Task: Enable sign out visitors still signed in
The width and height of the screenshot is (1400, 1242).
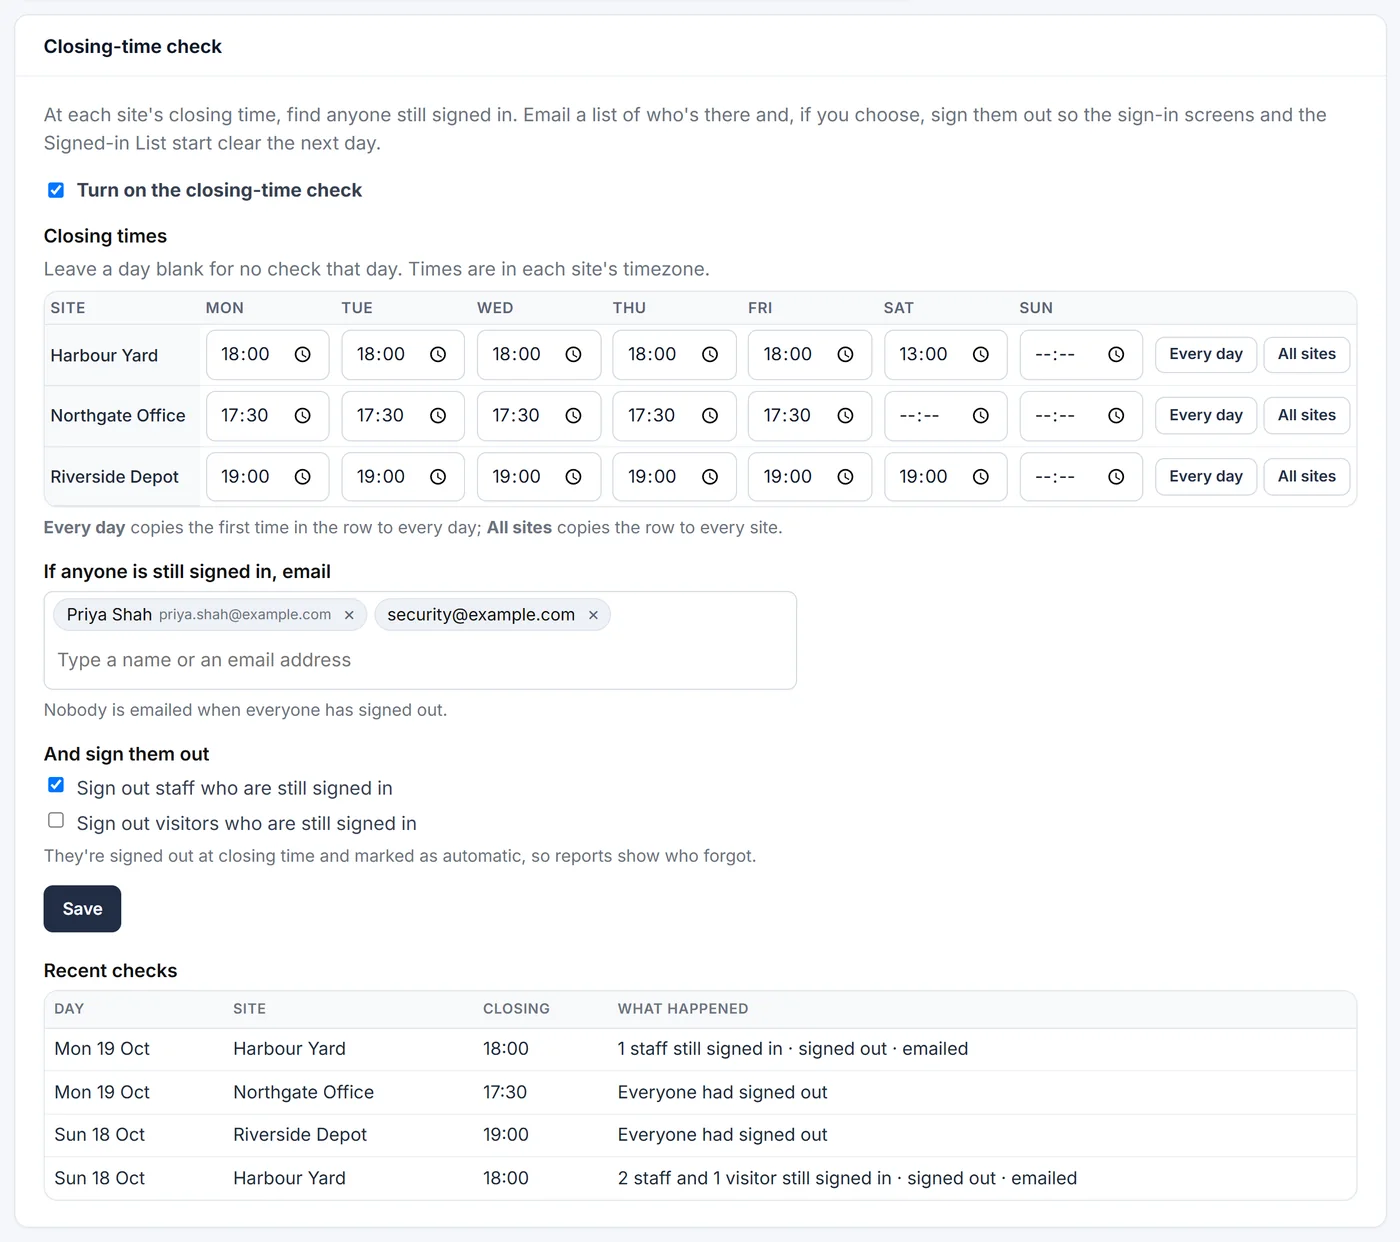Action: pyautogui.click(x=56, y=820)
